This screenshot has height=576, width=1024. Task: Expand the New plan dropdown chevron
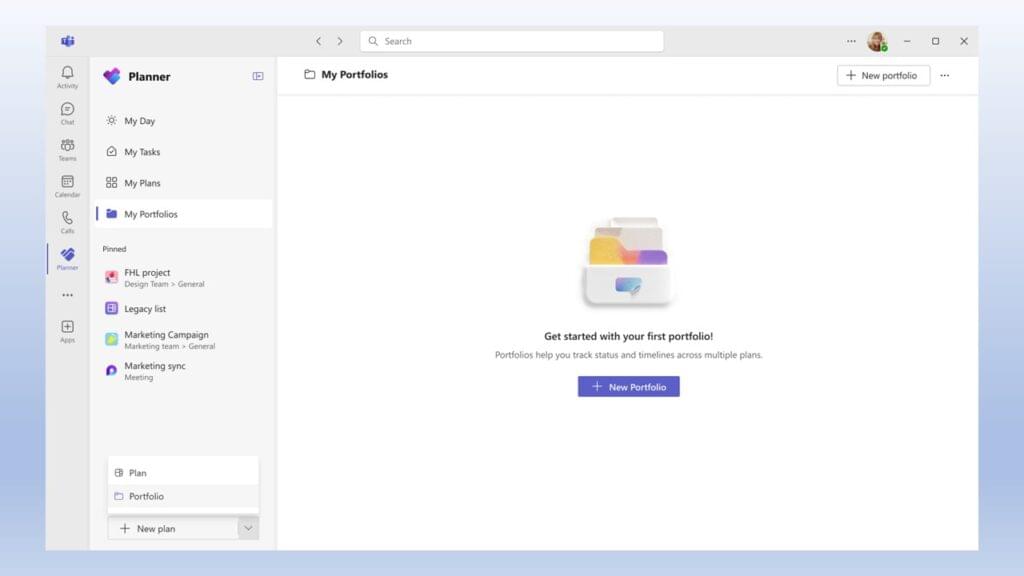(246, 528)
